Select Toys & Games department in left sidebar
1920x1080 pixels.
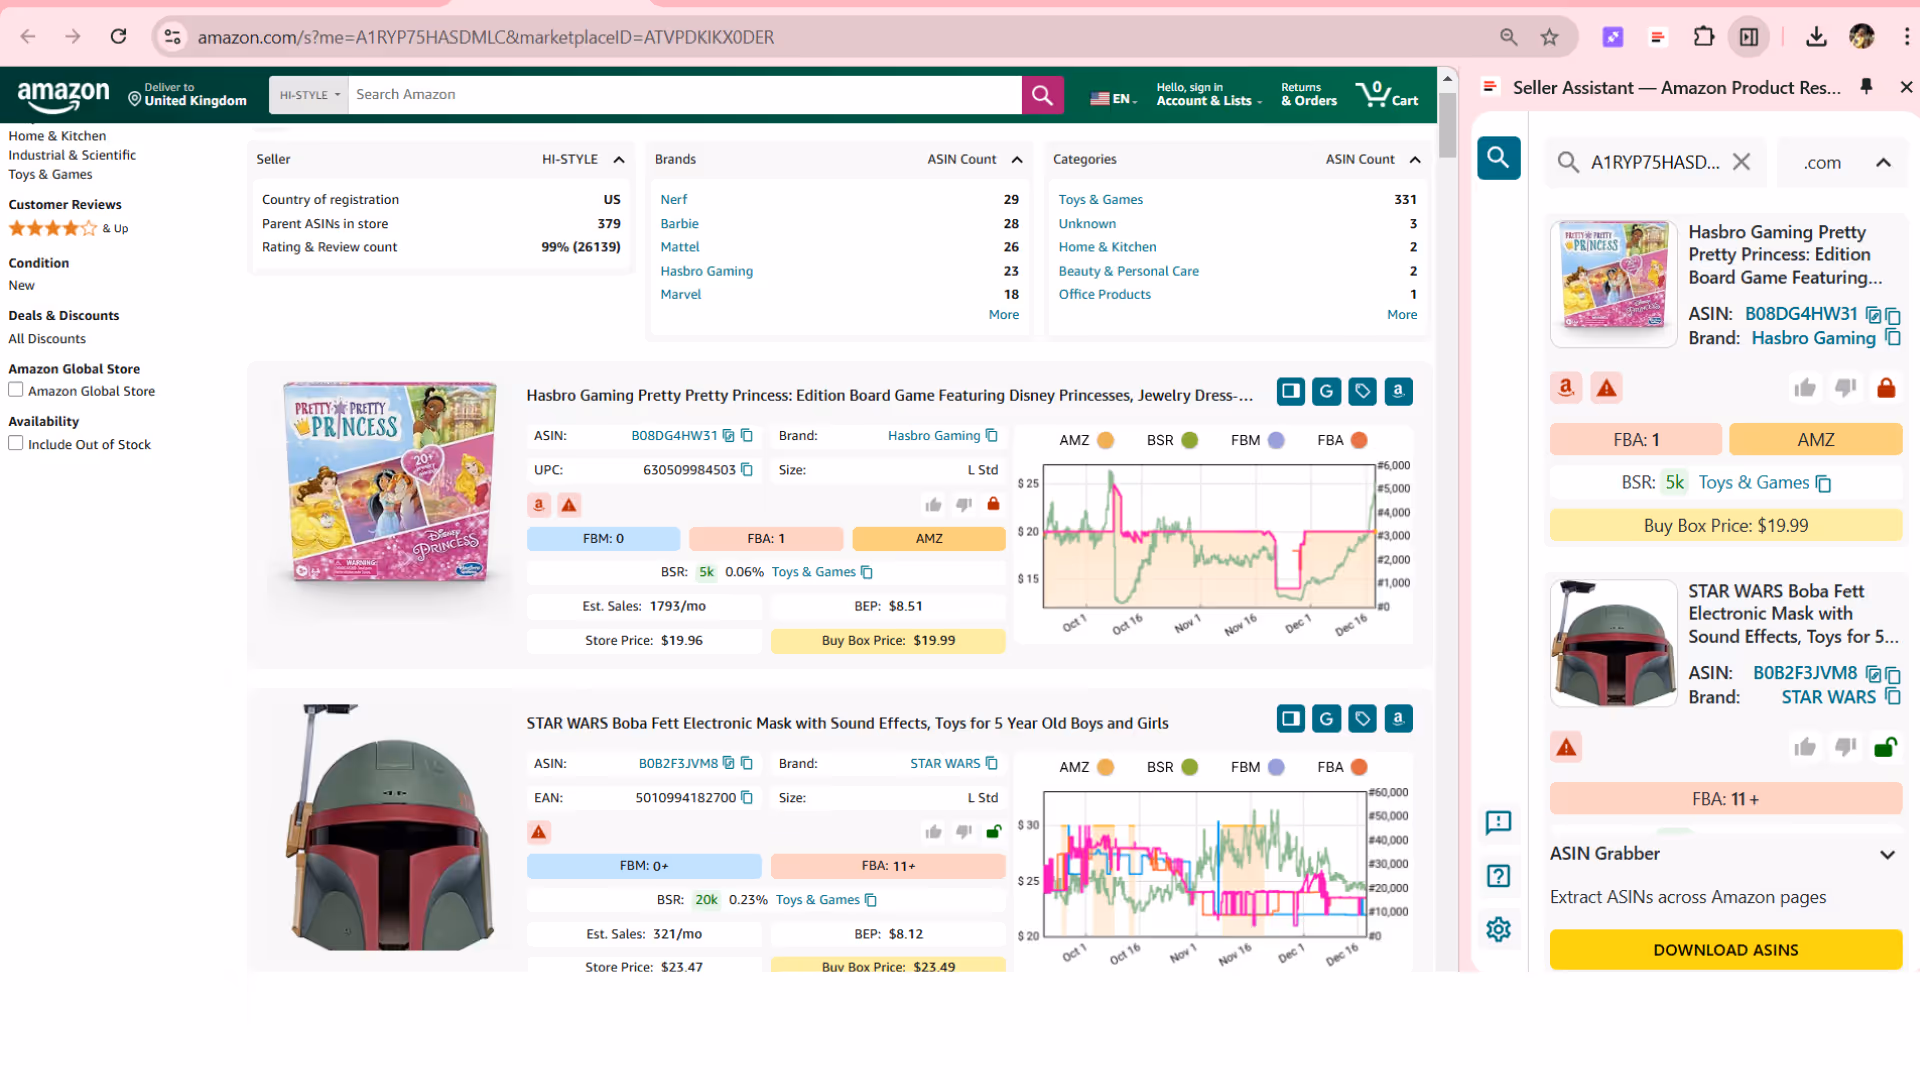click(50, 175)
